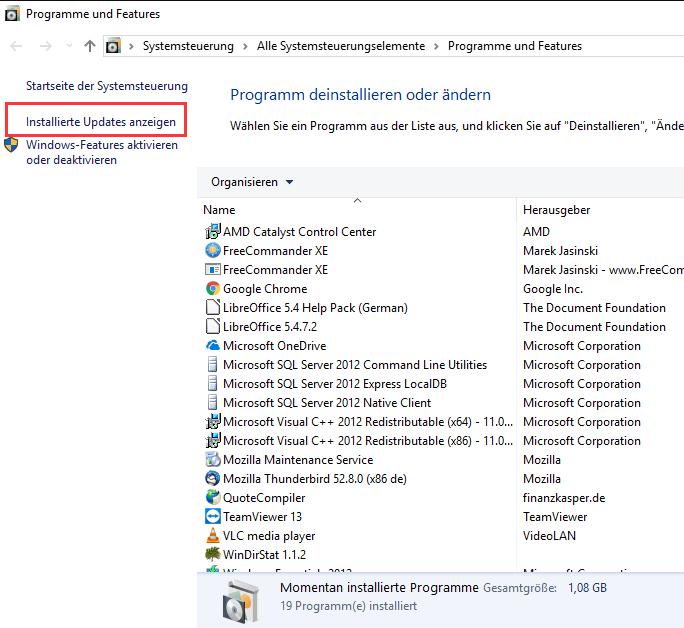The width and height of the screenshot is (684, 628).
Task: Click the orange FreeCommander XE icon by Marek Jasinski
Action: (x=213, y=250)
